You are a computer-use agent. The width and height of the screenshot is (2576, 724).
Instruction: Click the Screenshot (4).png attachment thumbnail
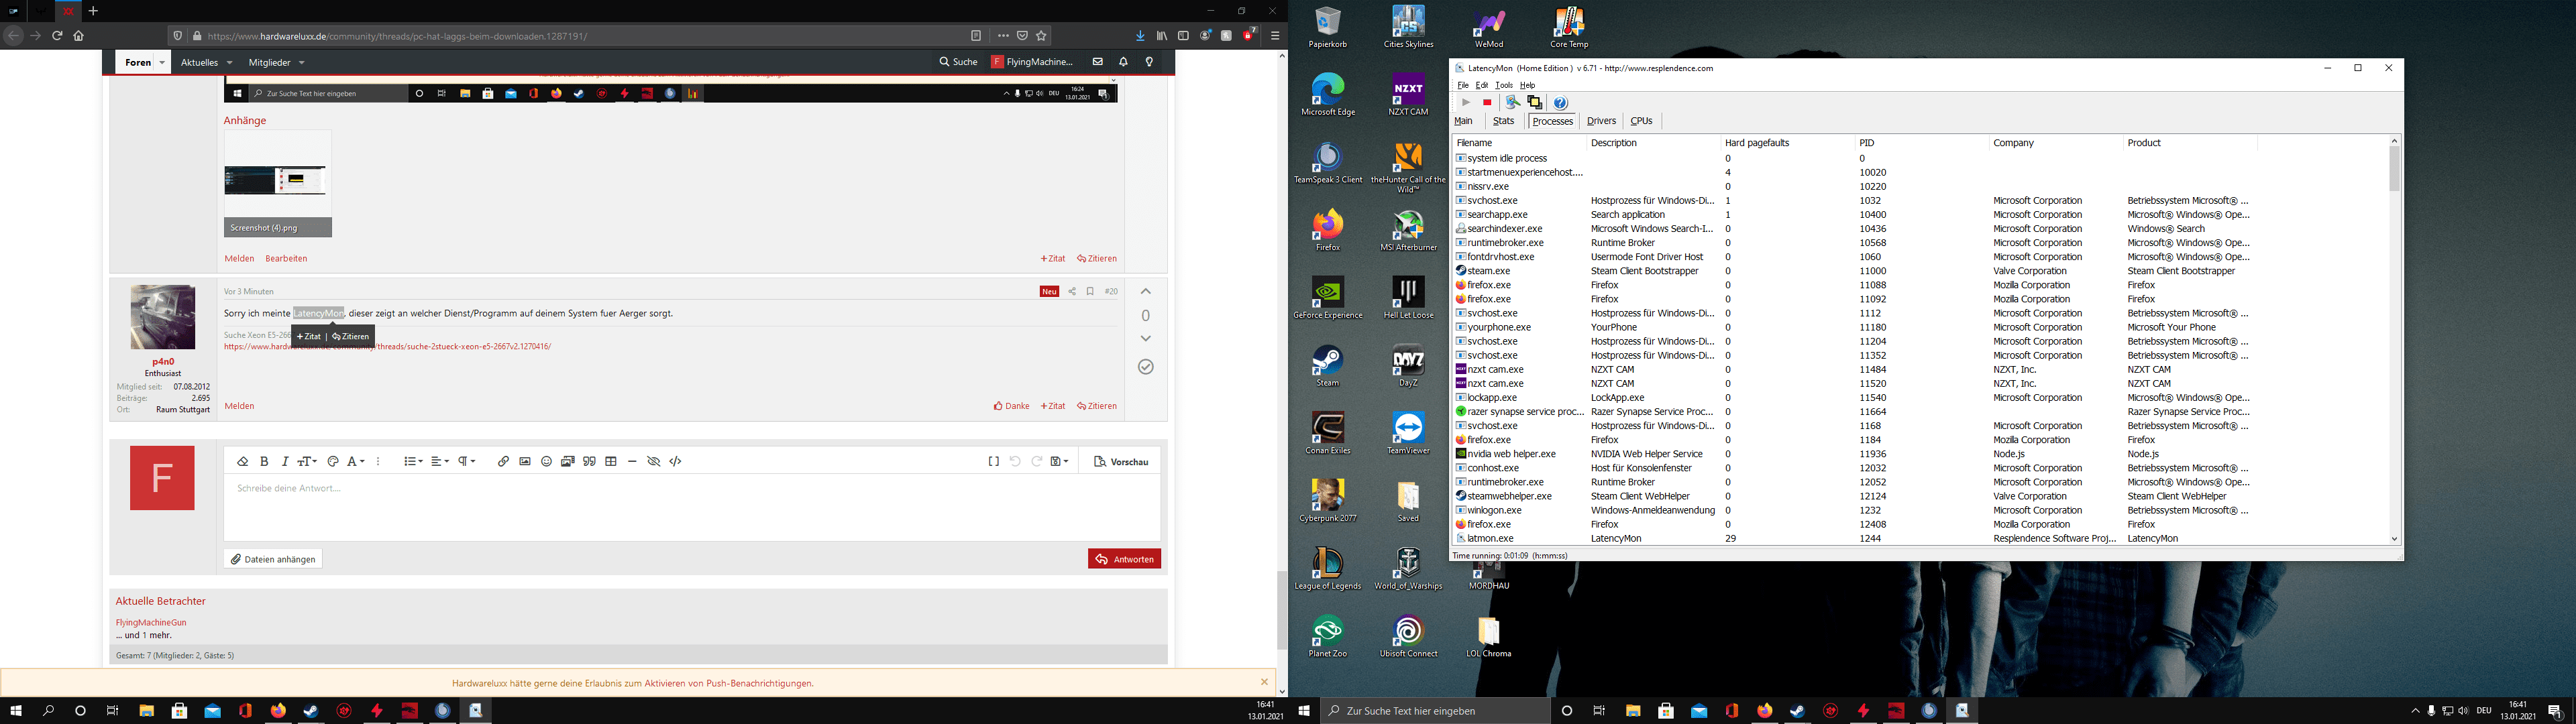(277, 183)
